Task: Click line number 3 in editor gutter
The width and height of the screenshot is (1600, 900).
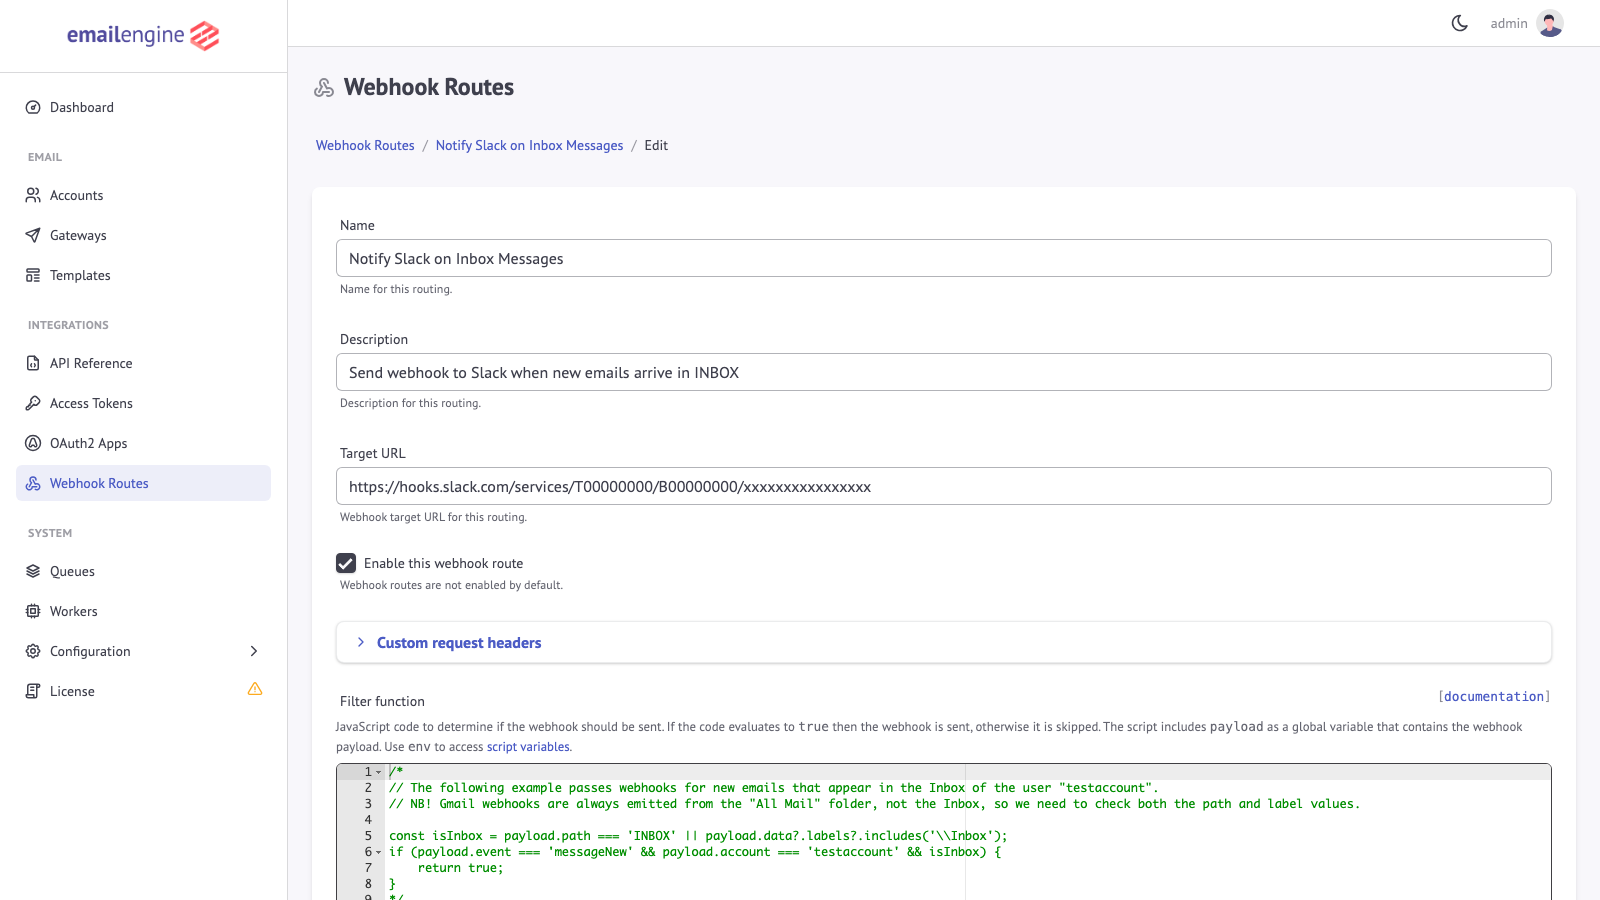Action: (368, 804)
